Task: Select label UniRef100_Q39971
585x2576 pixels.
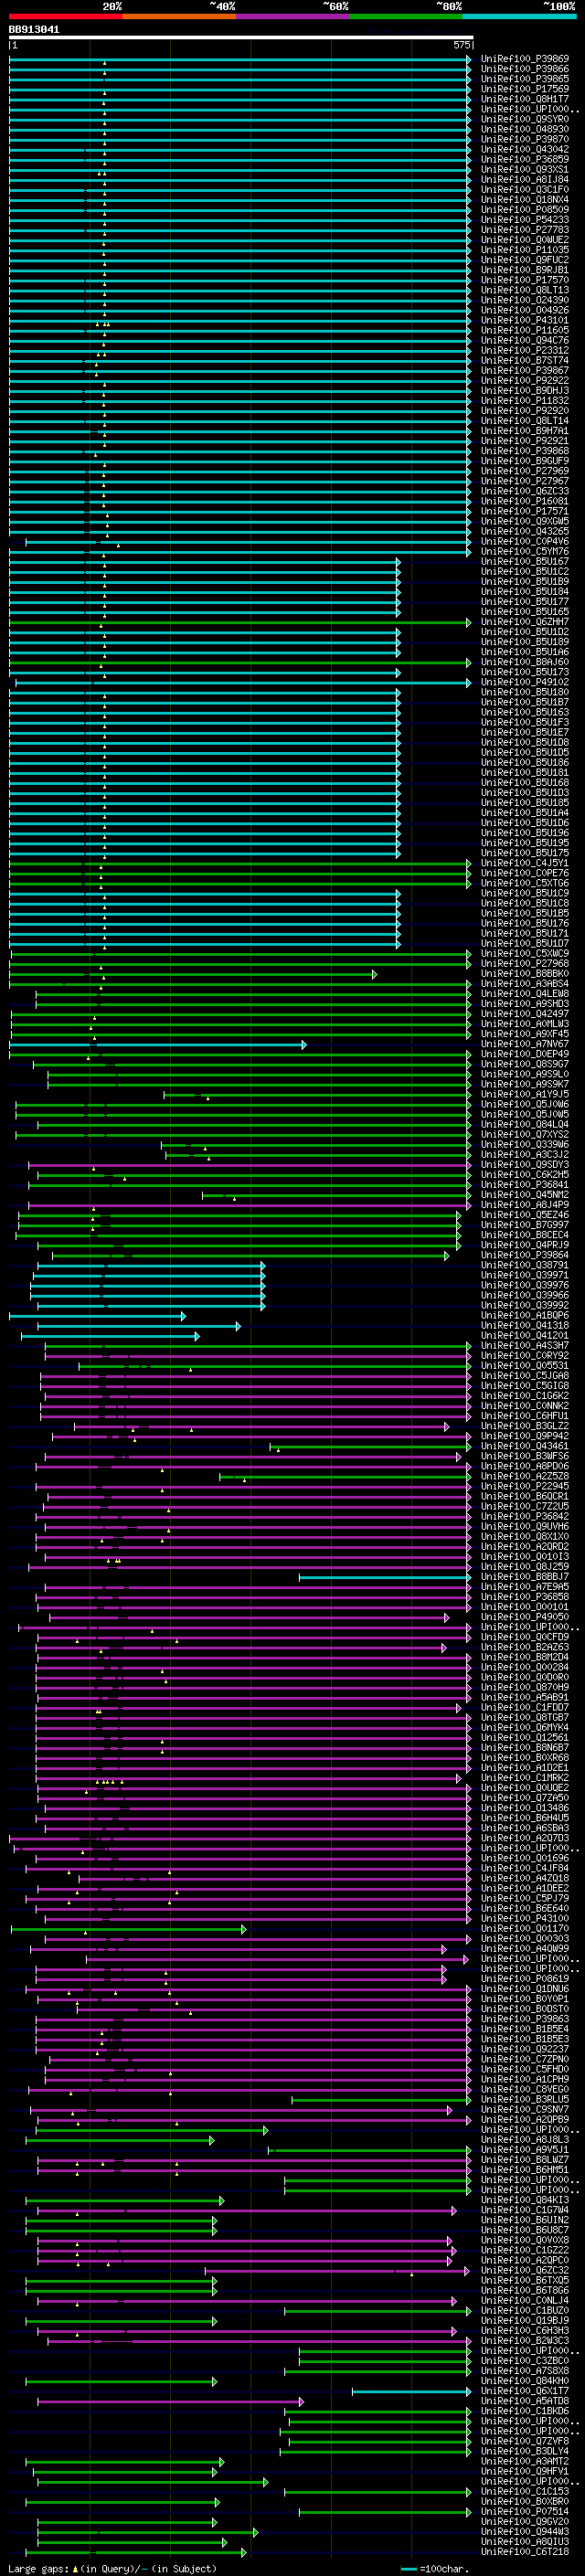Action: pyautogui.click(x=525, y=1276)
